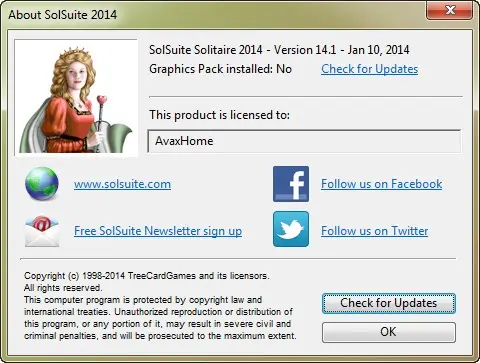Click the globe website icon
The height and width of the screenshot is (363, 480).
tap(42, 184)
